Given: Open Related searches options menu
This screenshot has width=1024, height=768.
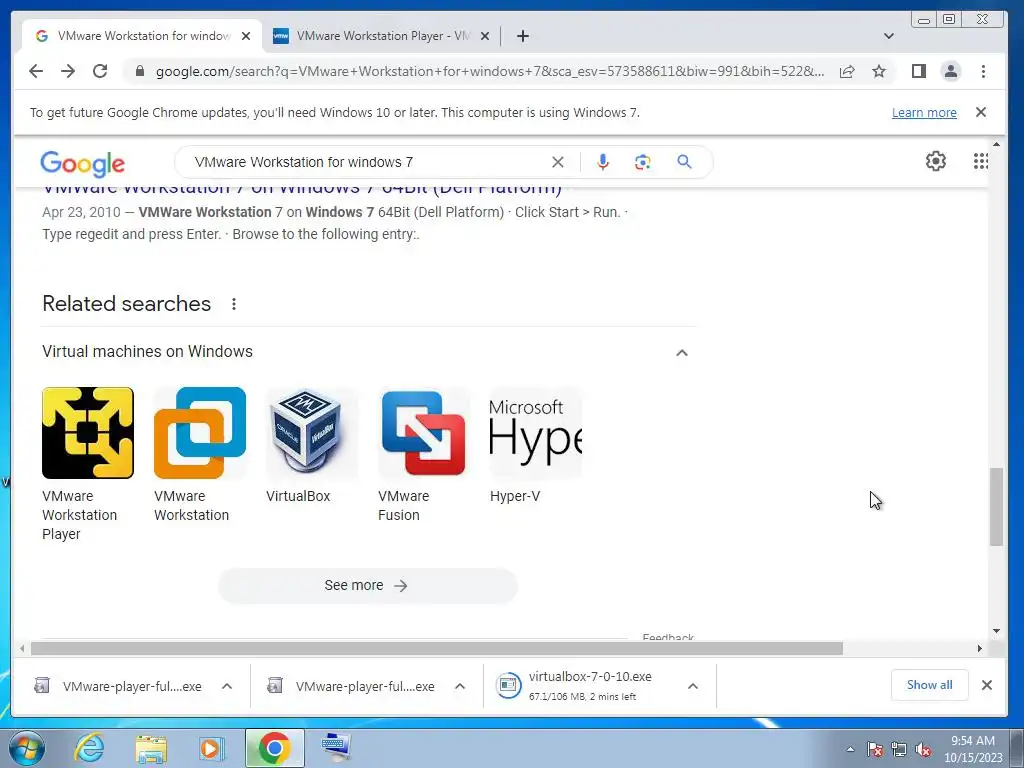Looking at the screenshot, I should tap(234, 304).
